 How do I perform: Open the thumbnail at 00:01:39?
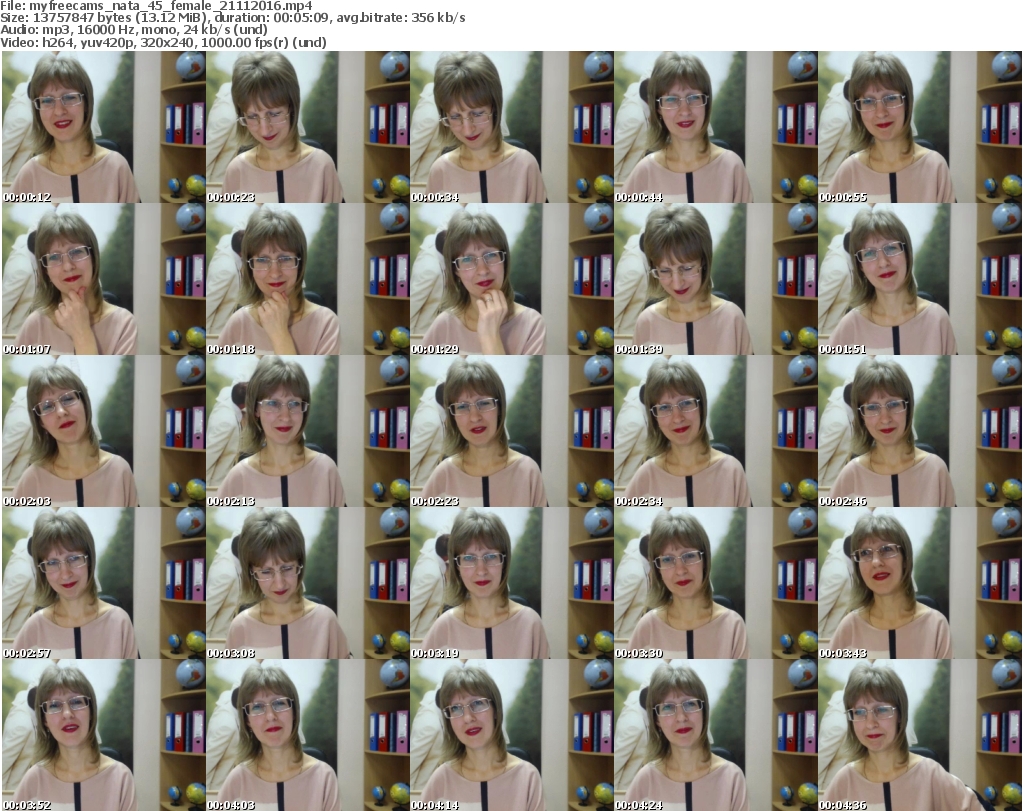716,279
